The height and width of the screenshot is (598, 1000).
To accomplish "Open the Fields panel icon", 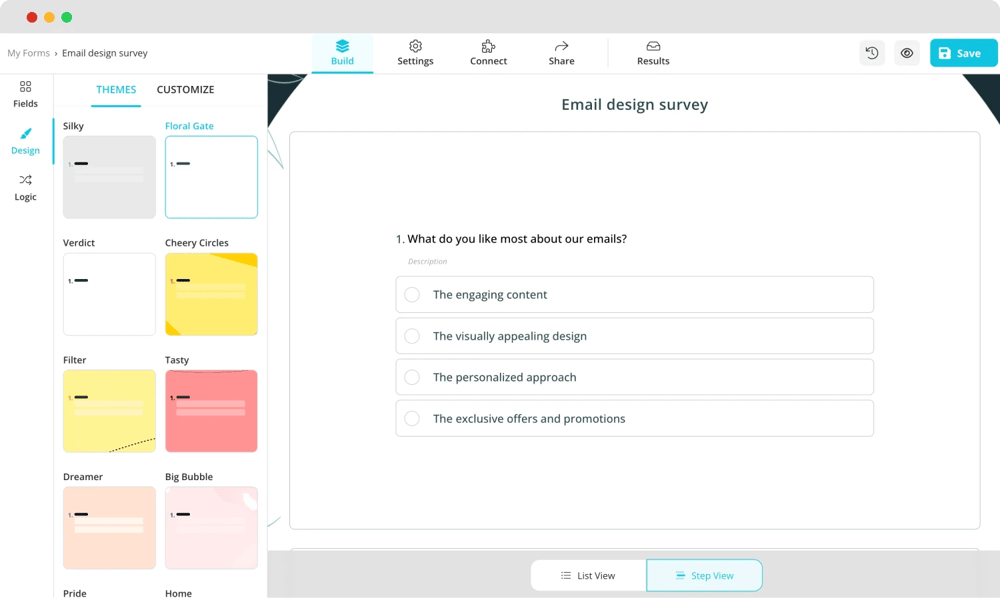I will coord(25,87).
